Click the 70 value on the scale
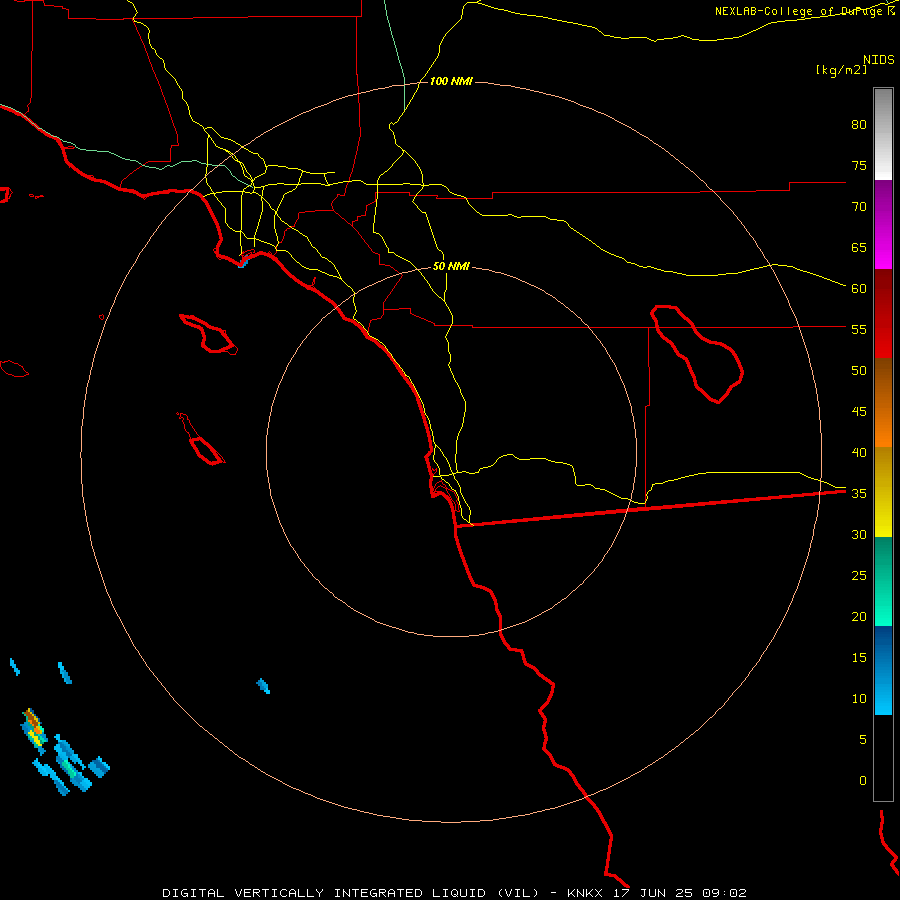900x900 pixels. (859, 207)
